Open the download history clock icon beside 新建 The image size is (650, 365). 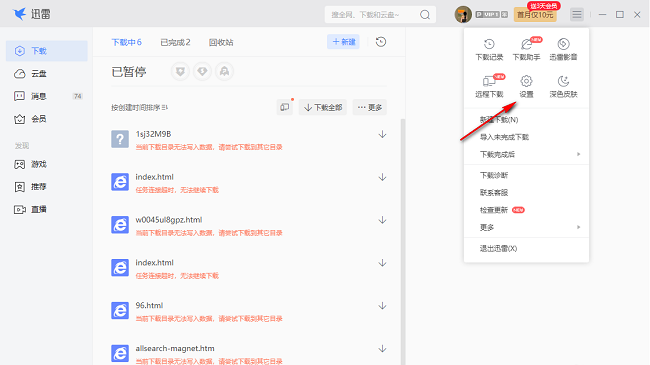(x=381, y=42)
